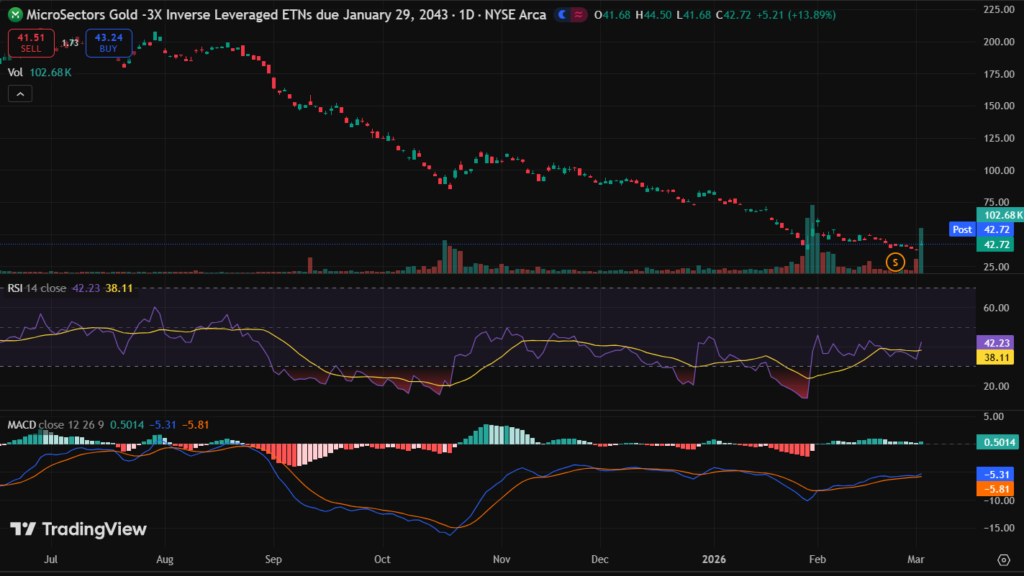Click the yellow 38.11 RSI axis label
This screenshot has height=576, width=1024.
pos(997,356)
